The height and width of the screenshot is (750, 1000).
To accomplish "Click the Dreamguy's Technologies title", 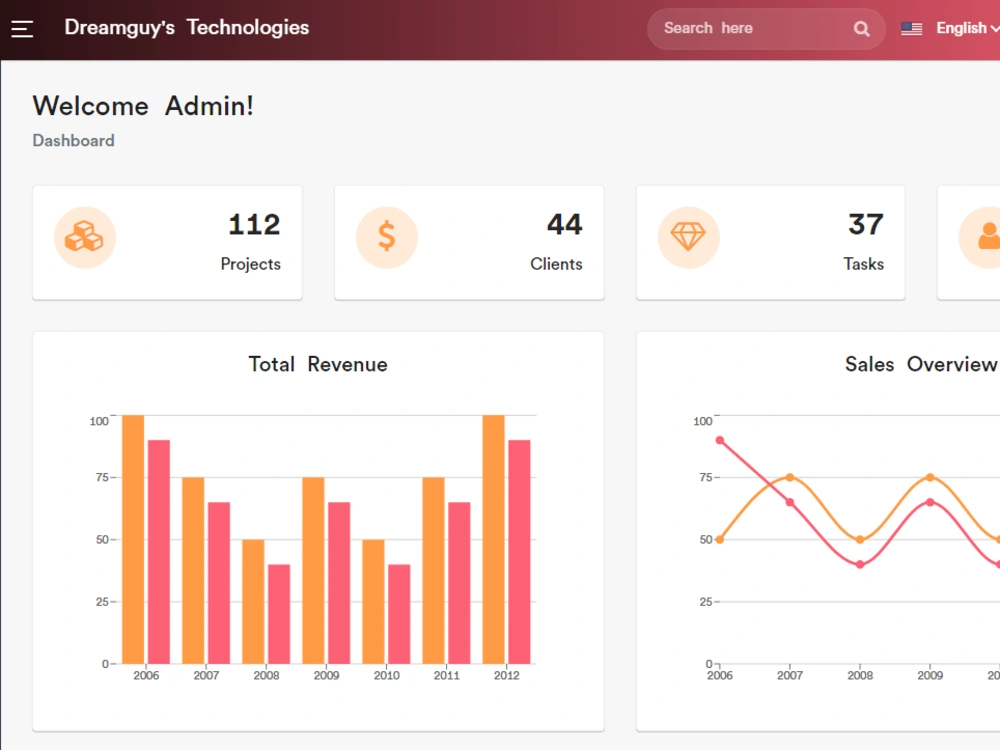I will 187,27.
